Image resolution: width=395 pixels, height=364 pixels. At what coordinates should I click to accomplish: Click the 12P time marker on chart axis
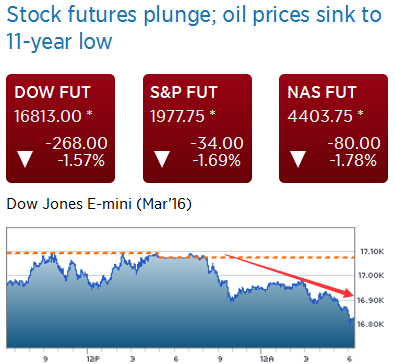(x=93, y=359)
